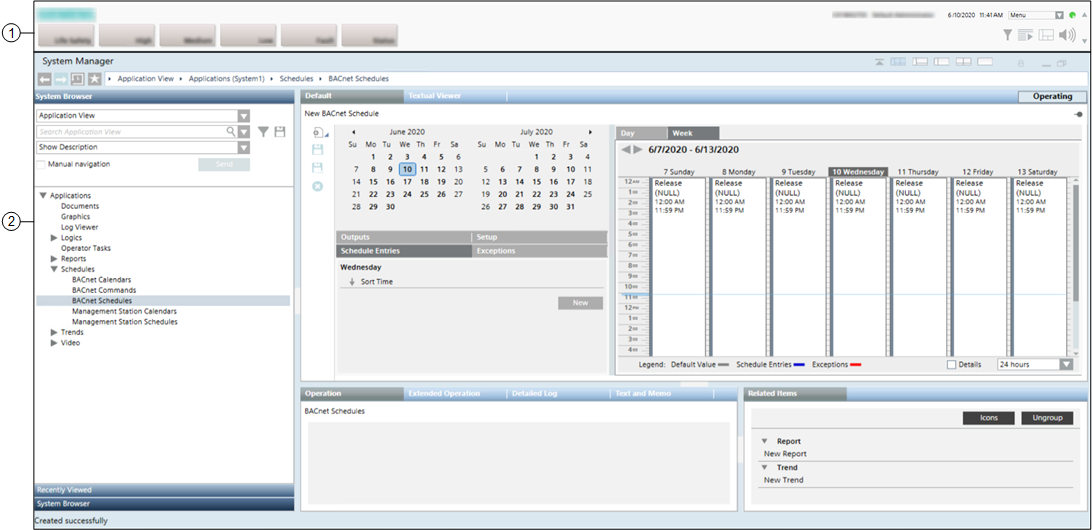1092x530 pixels.
Task: Advance the mini calendar to next month
Action: [x=590, y=132]
